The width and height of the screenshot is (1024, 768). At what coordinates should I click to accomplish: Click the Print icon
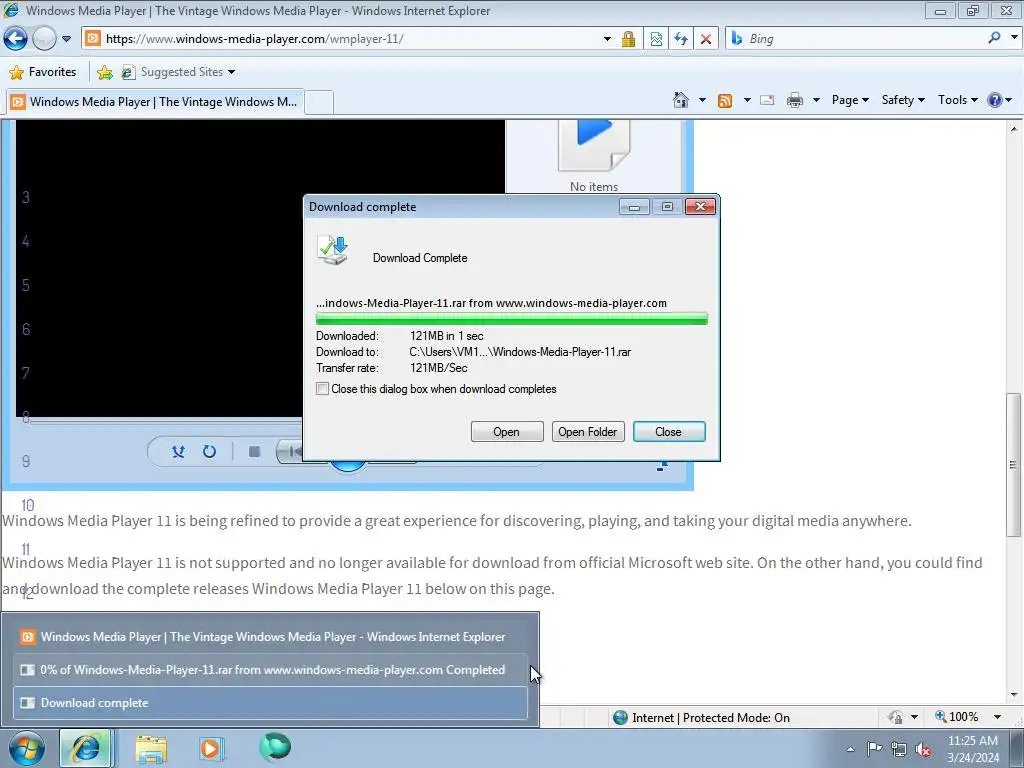pos(795,100)
